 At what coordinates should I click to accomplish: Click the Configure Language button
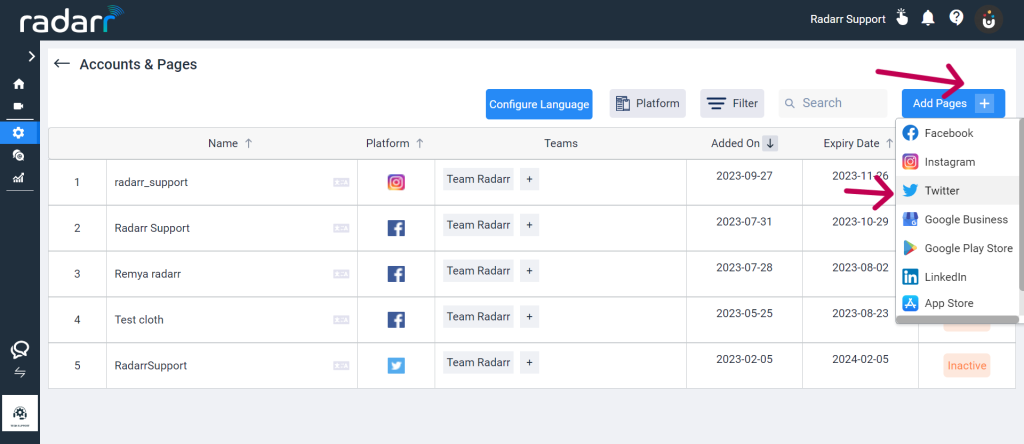click(x=539, y=104)
